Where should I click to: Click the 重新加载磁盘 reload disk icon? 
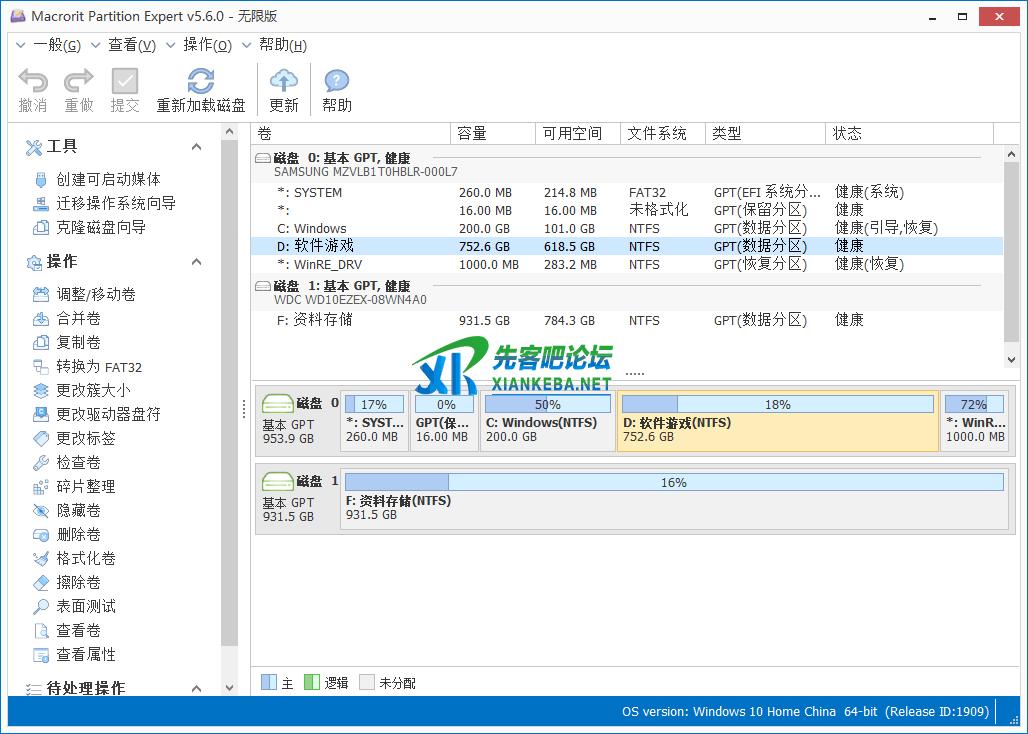(201, 82)
